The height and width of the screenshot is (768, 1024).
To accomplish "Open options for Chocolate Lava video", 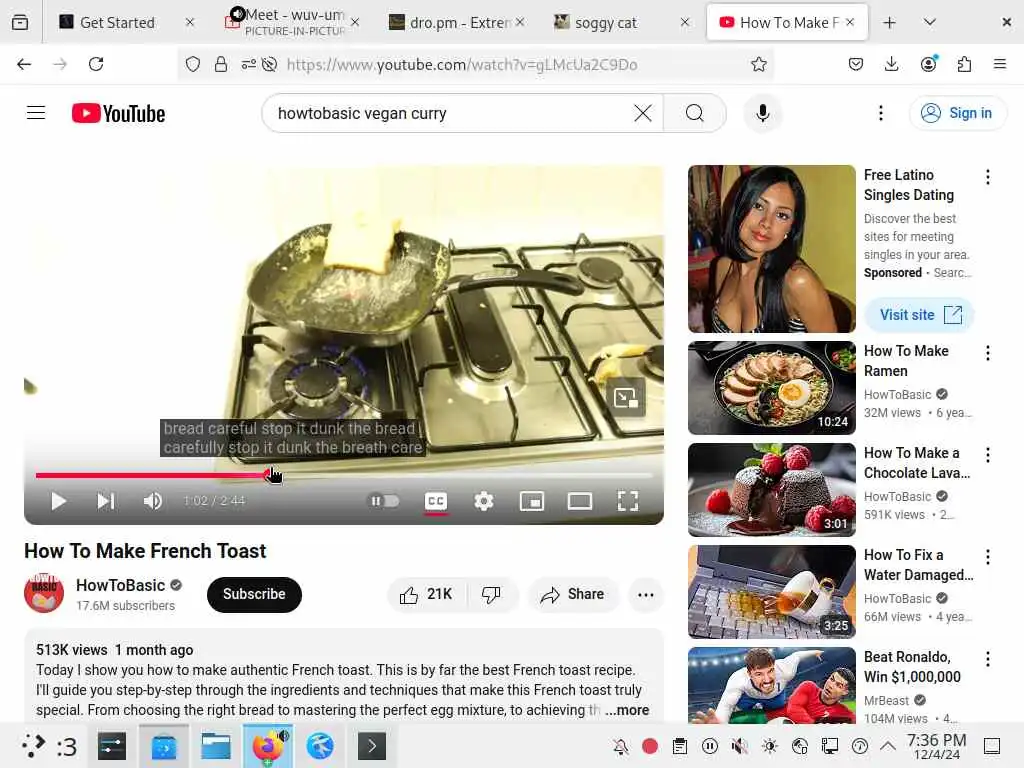I will [987, 455].
